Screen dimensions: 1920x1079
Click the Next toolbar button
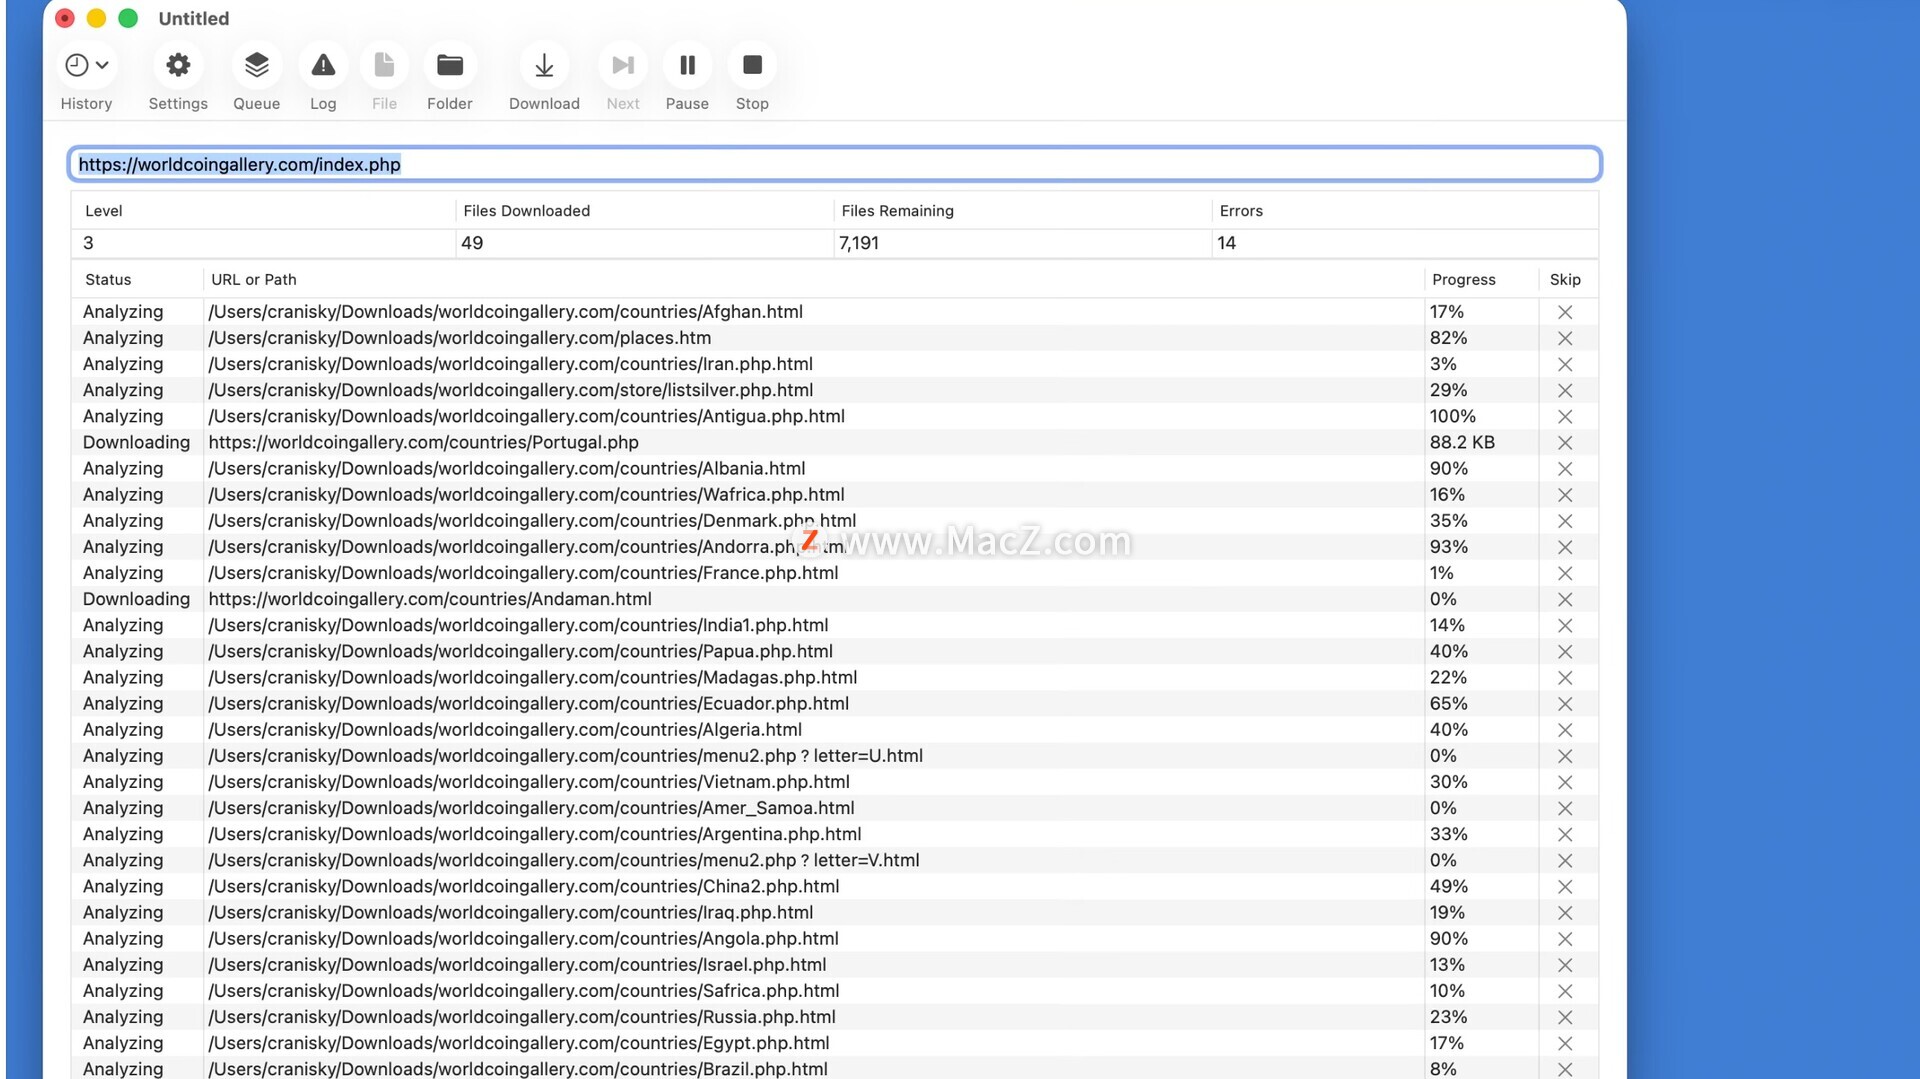pos(622,66)
